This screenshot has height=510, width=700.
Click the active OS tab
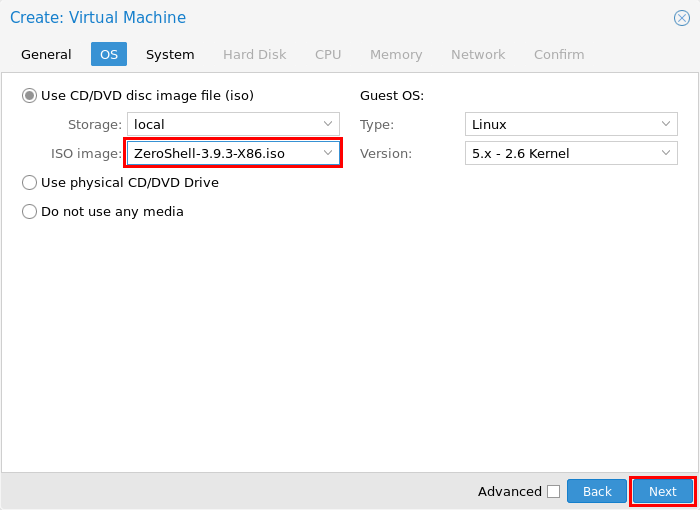tap(109, 54)
